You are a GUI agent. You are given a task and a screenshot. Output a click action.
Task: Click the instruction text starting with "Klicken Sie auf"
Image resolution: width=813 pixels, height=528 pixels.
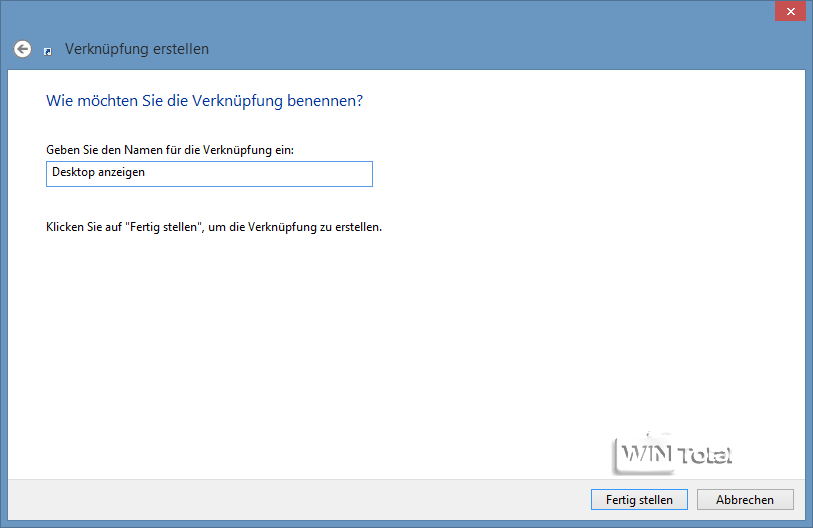pos(214,227)
